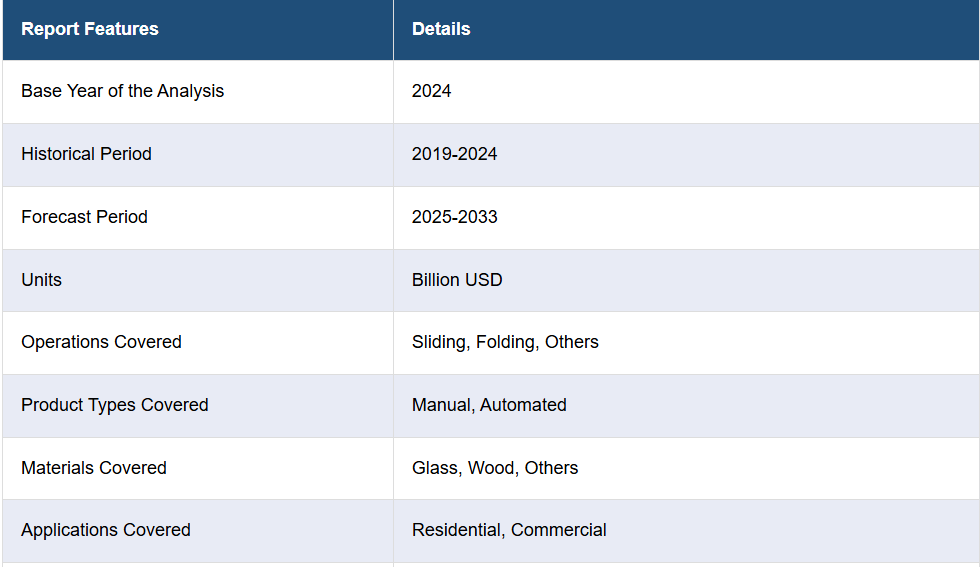Viewport: 980px width, 567px height.
Task: Click the word Automated in product types
Action: coord(523,405)
